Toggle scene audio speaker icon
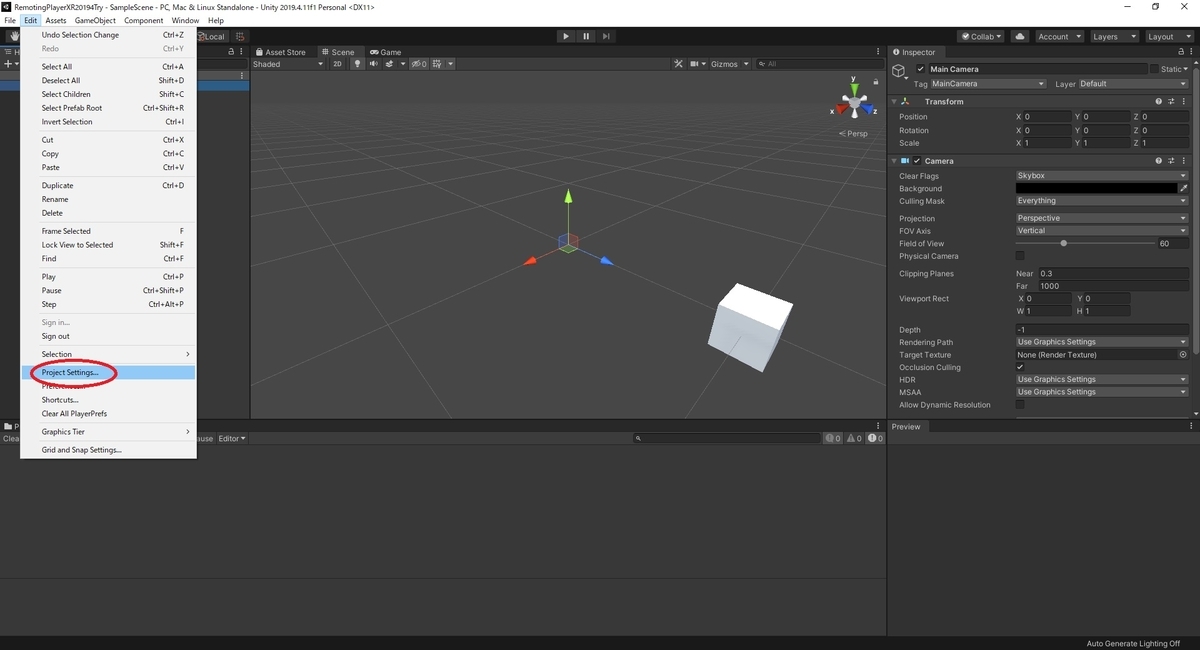1200x650 pixels. [x=373, y=64]
